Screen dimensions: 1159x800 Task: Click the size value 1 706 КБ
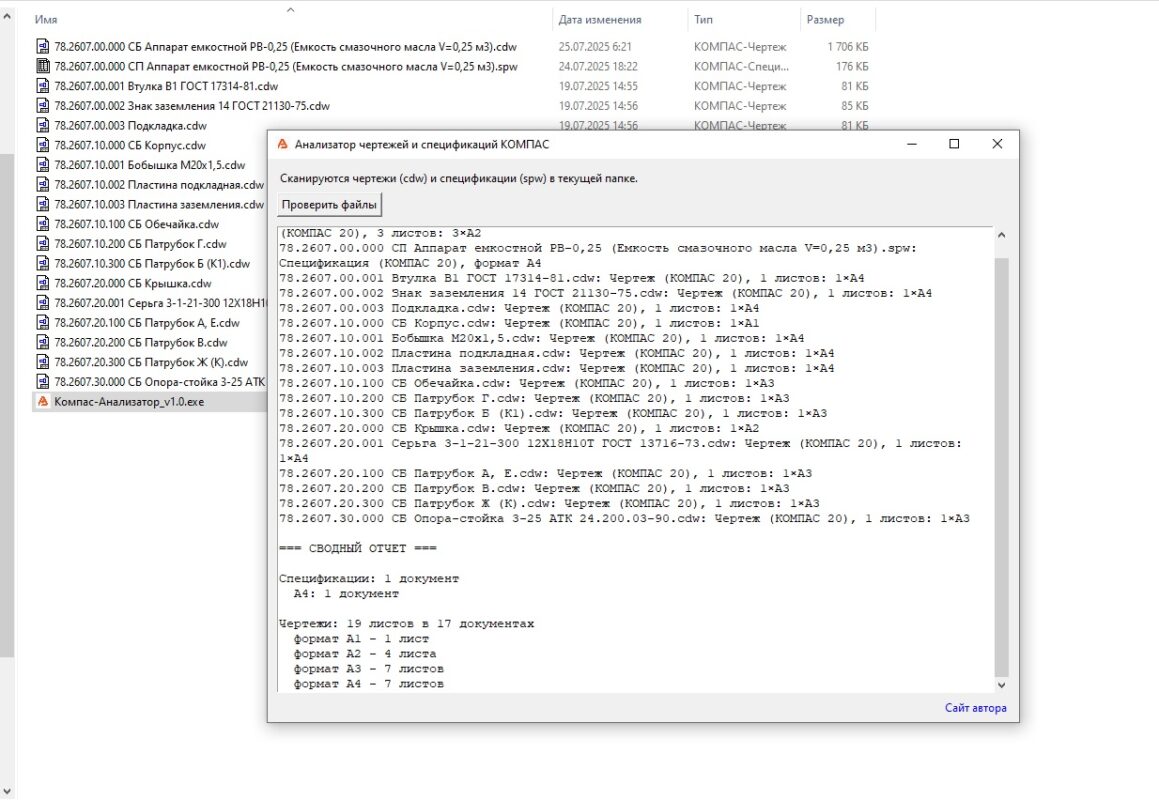tap(848, 47)
